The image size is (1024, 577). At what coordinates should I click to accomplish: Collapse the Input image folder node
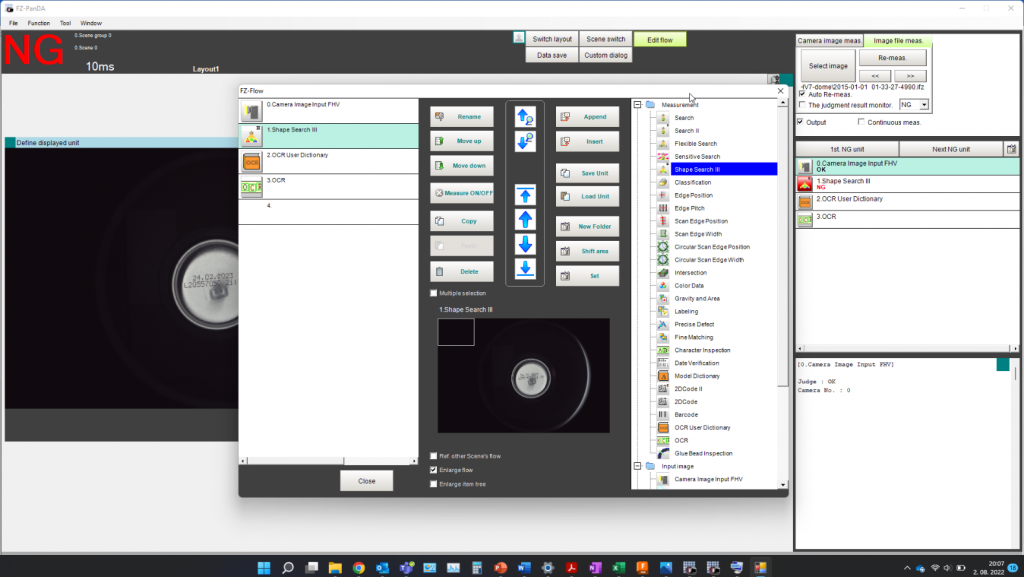(x=637, y=466)
